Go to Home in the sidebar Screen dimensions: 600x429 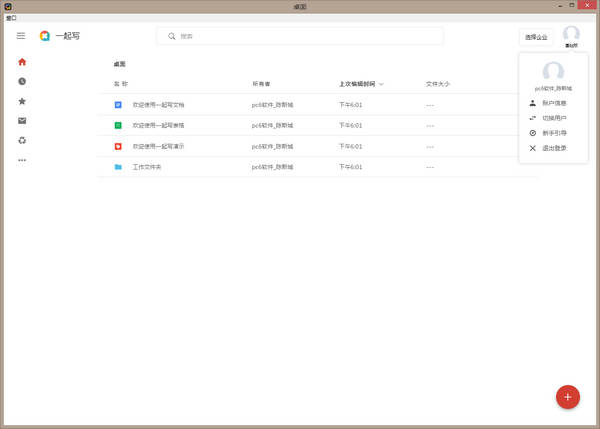[22, 62]
